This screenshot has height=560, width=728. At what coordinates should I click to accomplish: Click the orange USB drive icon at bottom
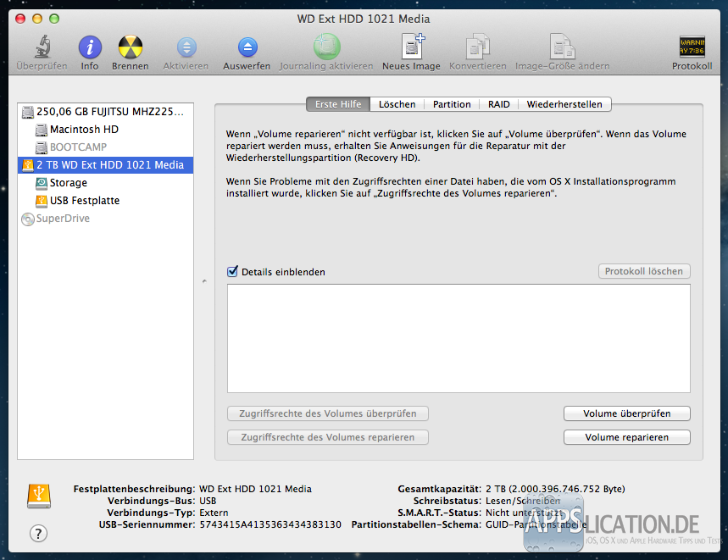tap(39, 496)
